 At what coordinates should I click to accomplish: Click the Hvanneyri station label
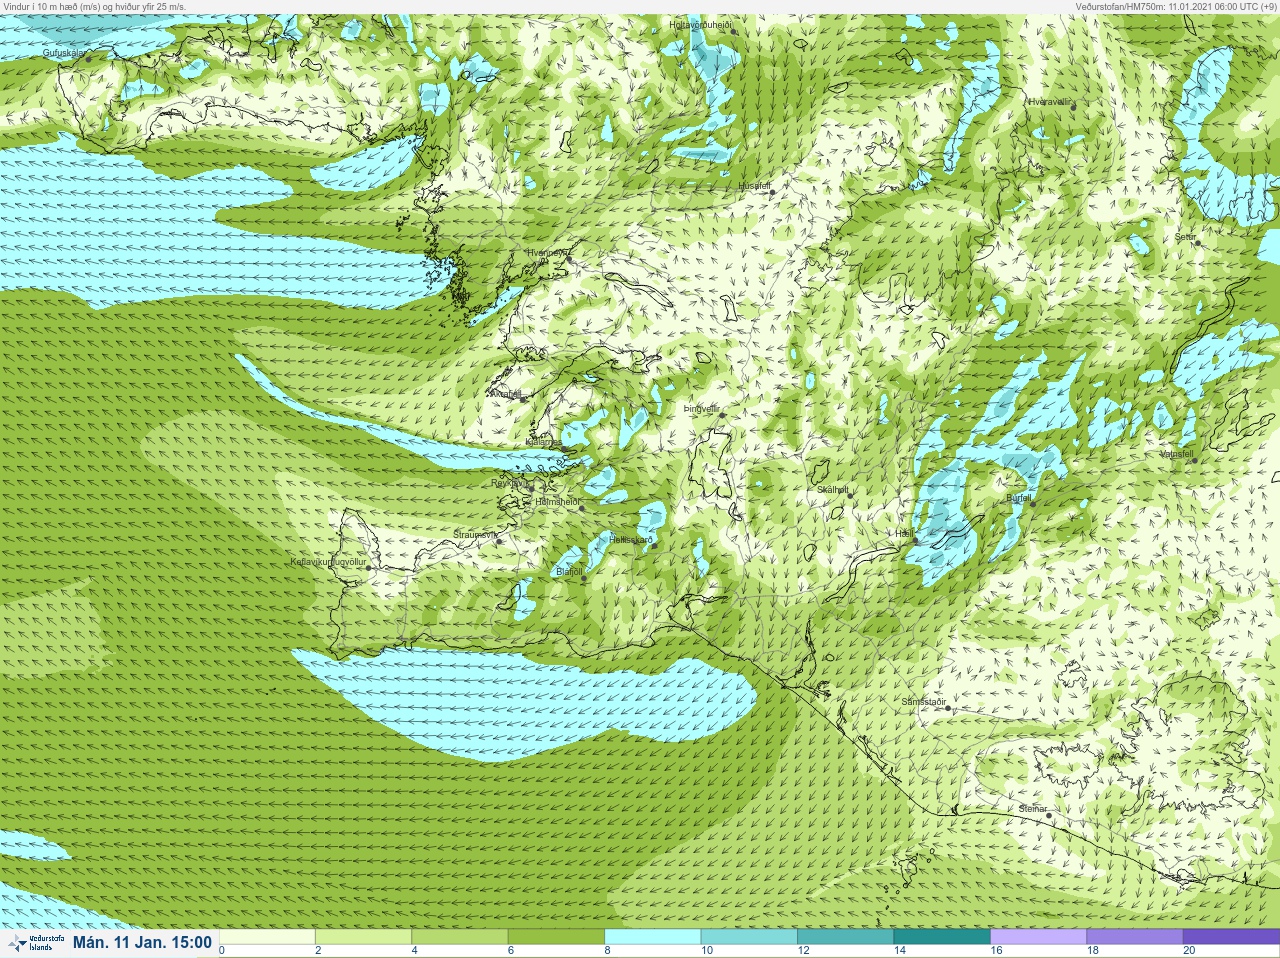click(x=547, y=253)
